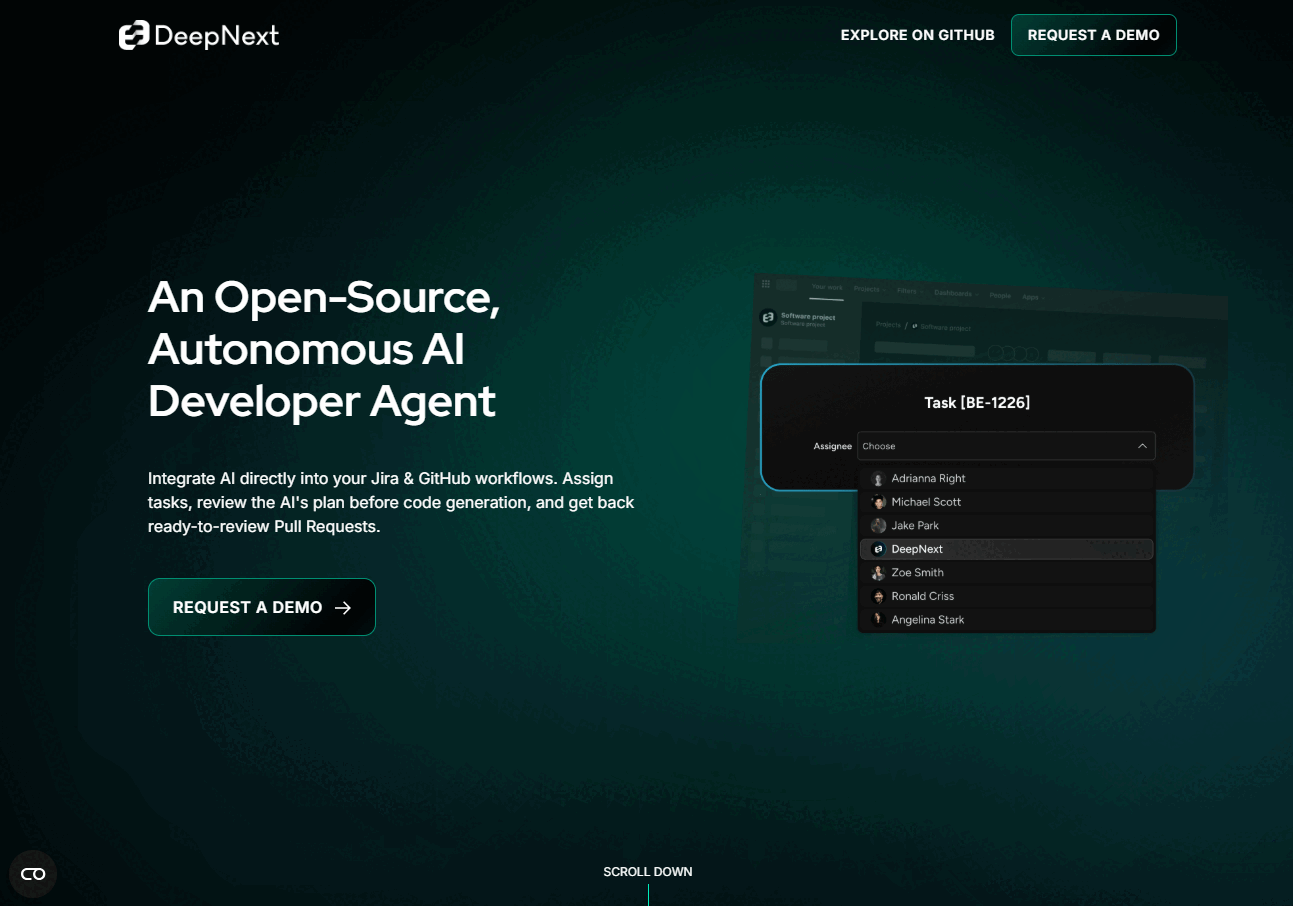Screen dimensions: 1293x906
Task: Click the app grid icon in mockup
Action: (766, 284)
